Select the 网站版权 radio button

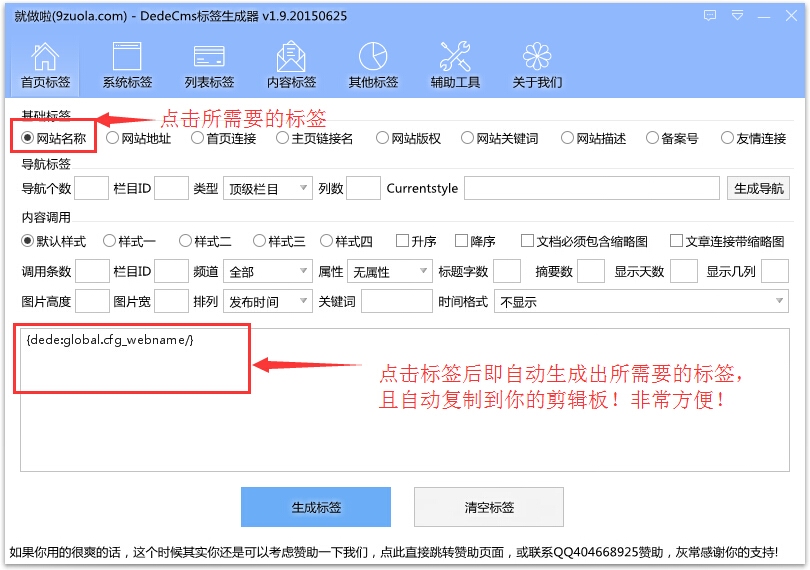click(x=409, y=138)
